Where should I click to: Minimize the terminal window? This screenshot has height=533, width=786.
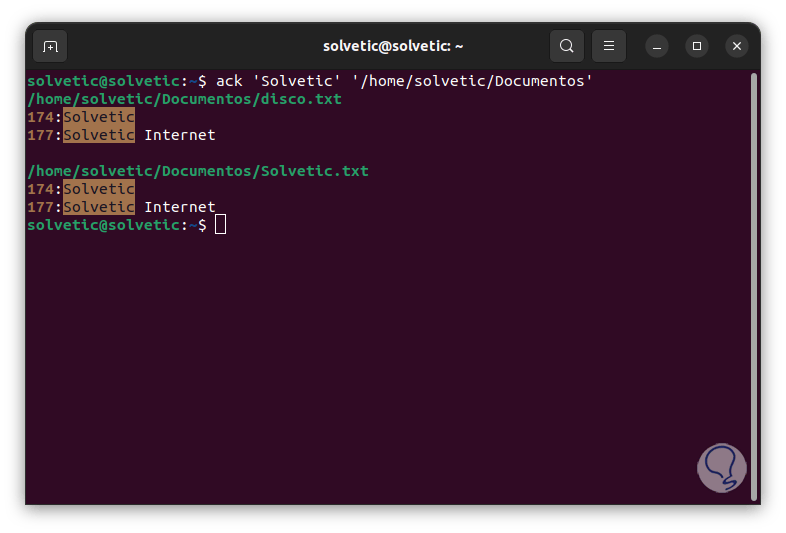click(x=657, y=46)
